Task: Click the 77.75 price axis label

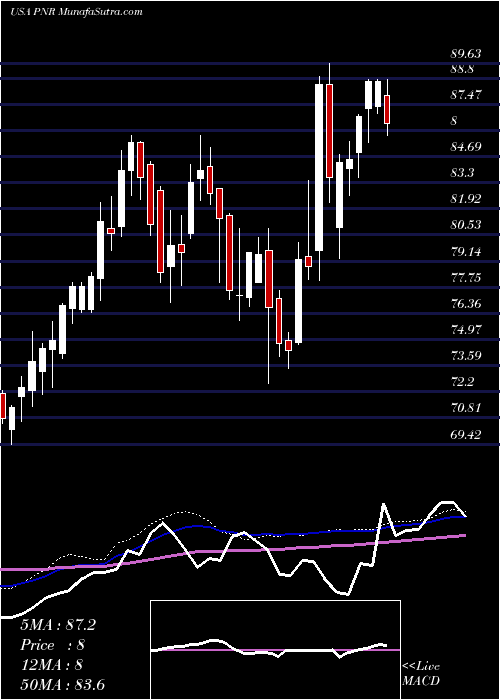Action: click(466, 278)
